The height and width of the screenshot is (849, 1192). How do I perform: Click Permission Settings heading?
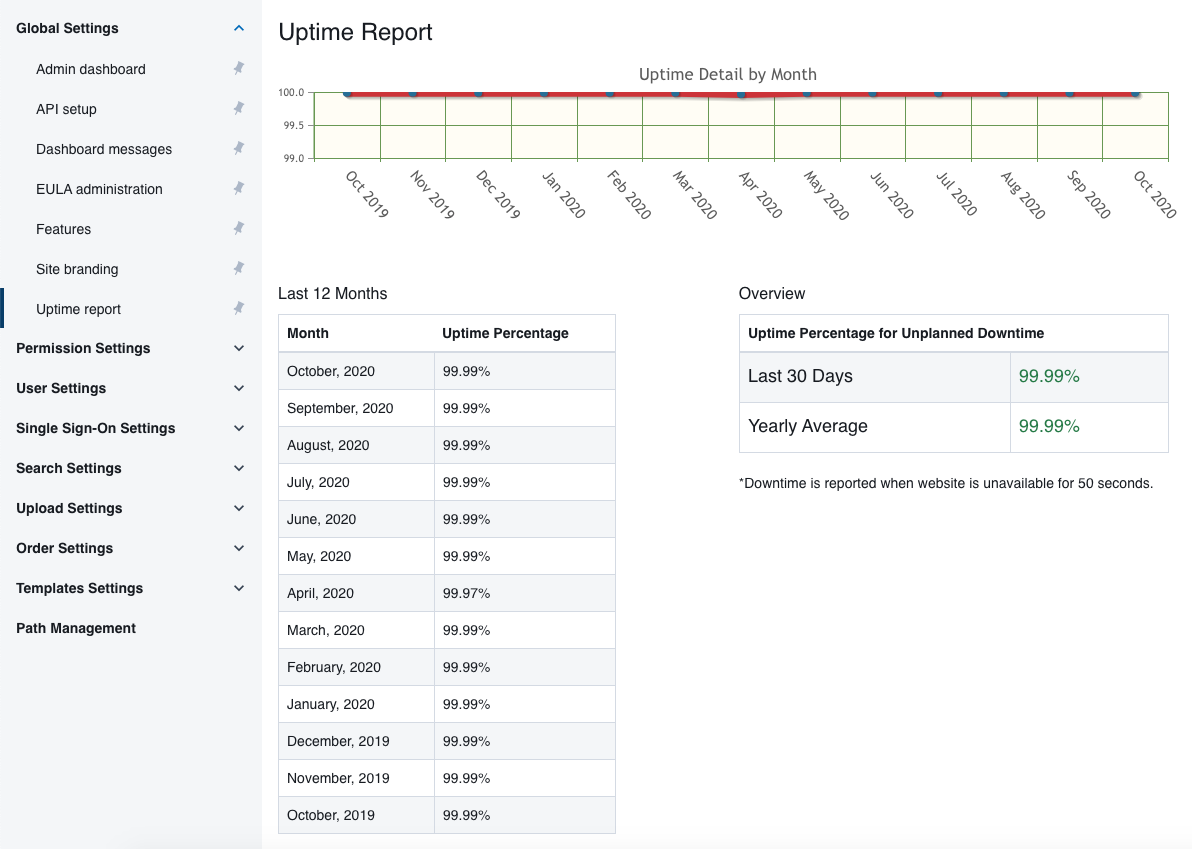coord(83,348)
